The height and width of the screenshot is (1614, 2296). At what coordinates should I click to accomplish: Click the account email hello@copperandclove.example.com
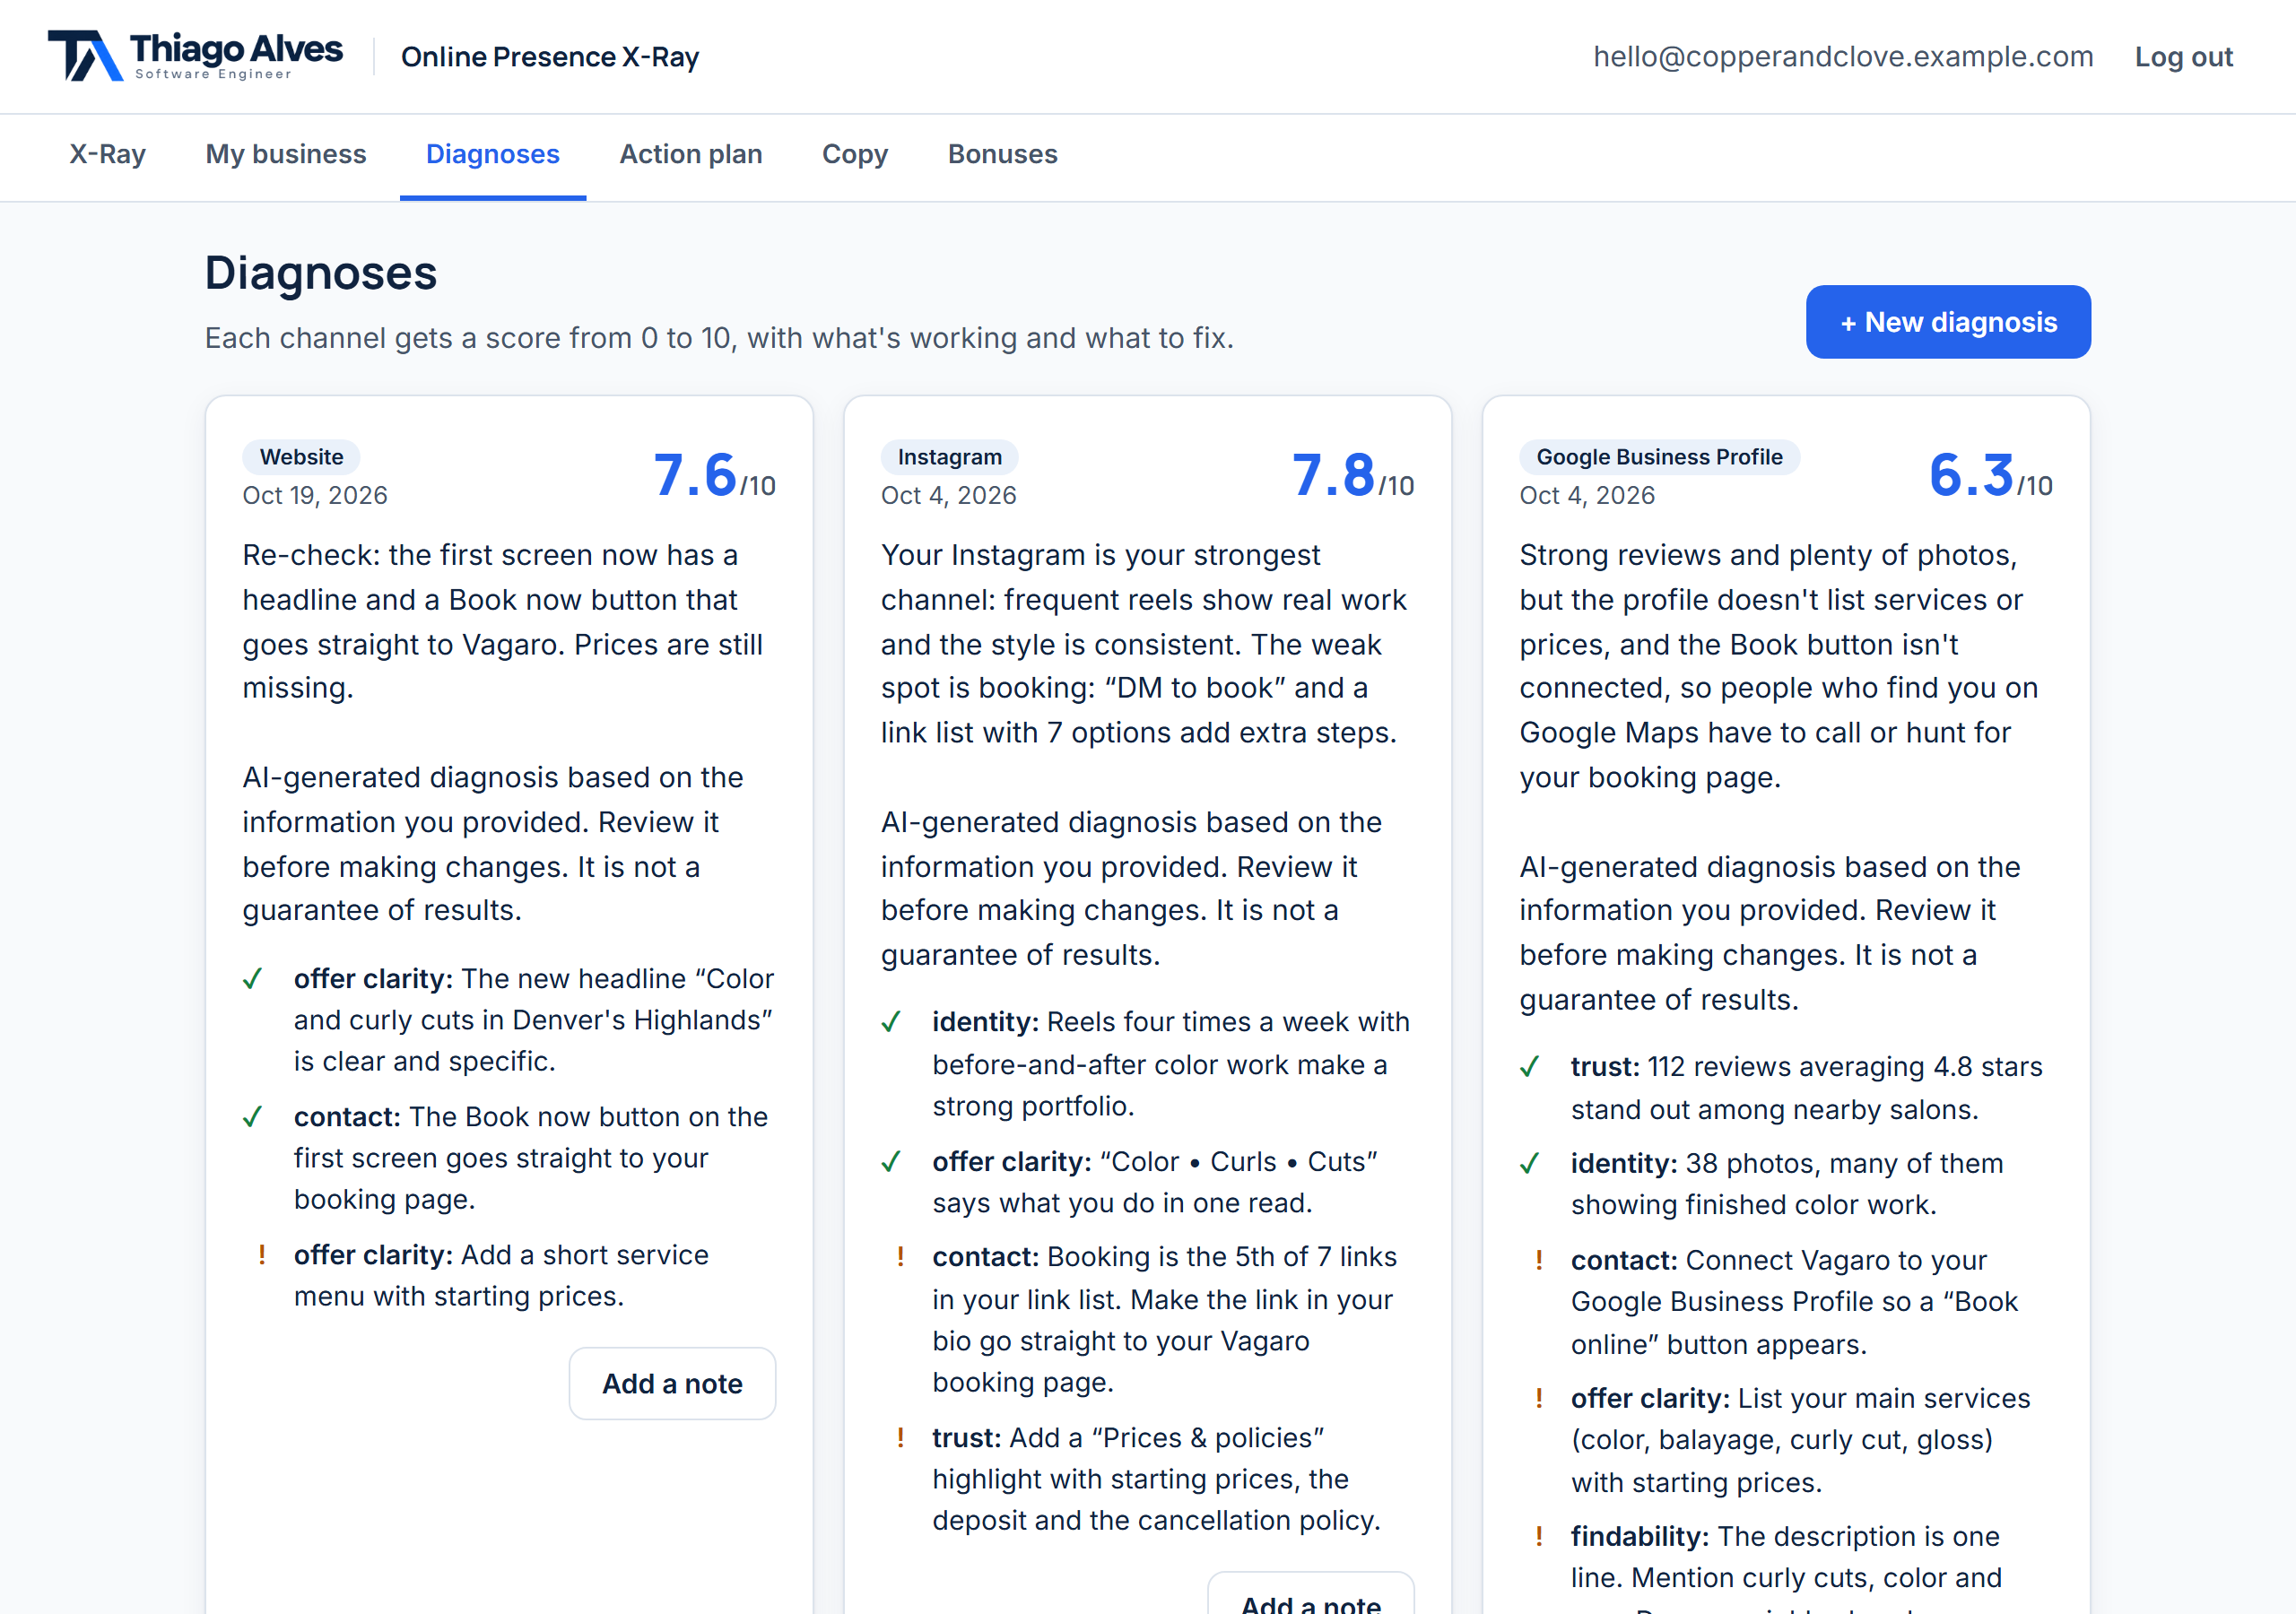coord(1843,57)
